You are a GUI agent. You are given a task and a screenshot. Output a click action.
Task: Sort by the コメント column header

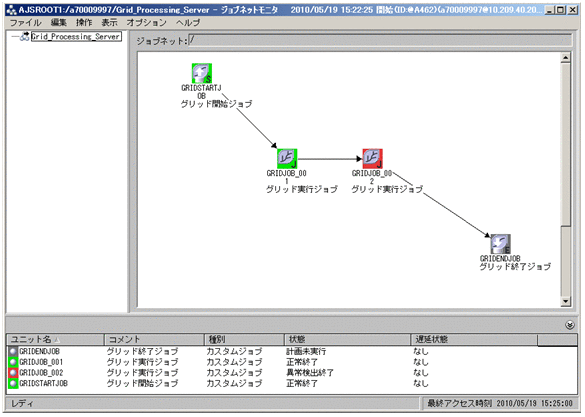(x=154, y=339)
